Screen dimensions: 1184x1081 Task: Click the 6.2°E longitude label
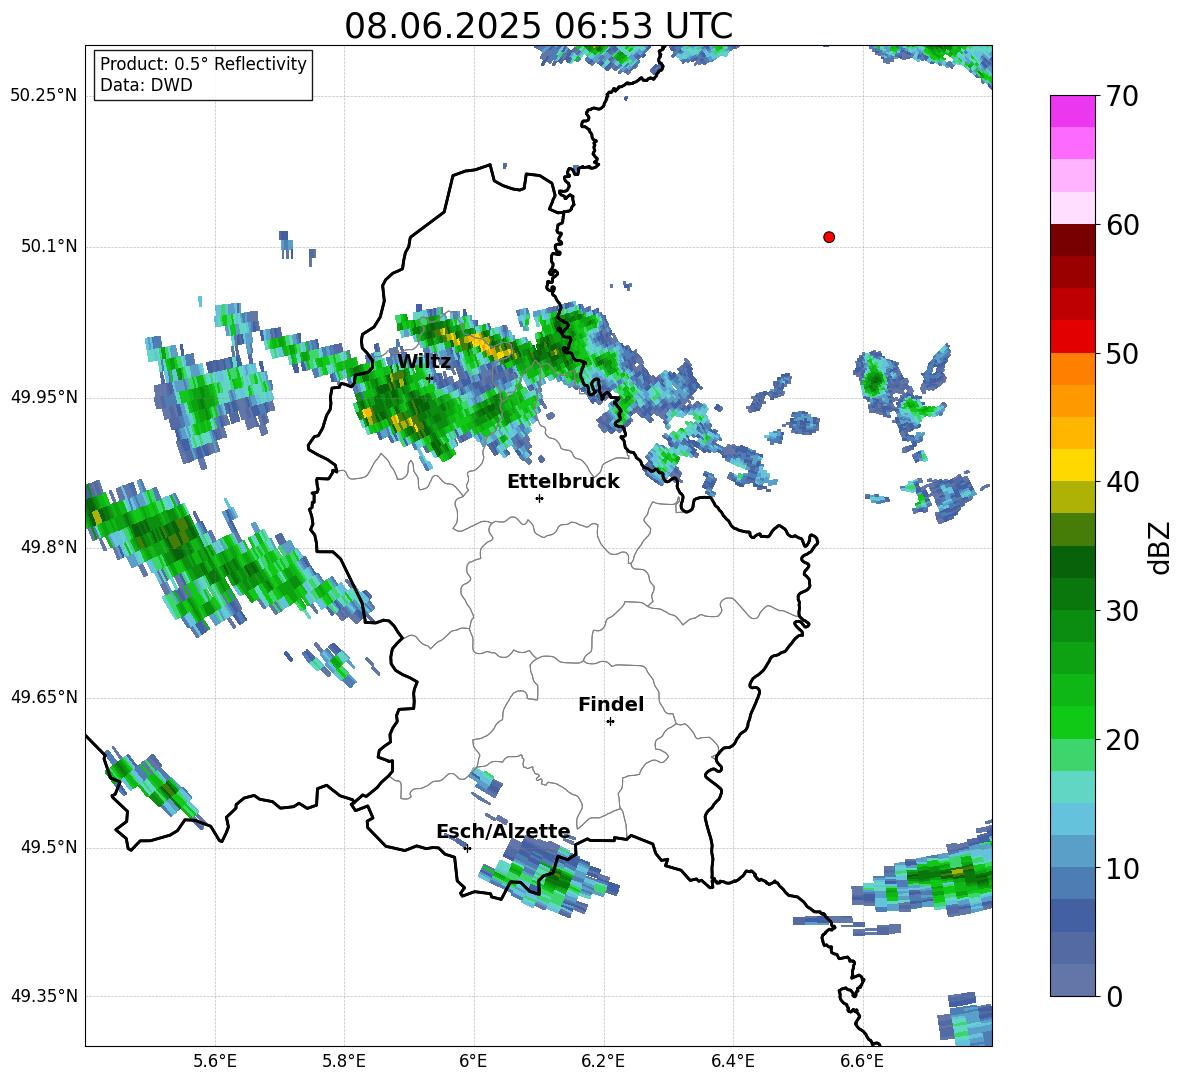(603, 1061)
